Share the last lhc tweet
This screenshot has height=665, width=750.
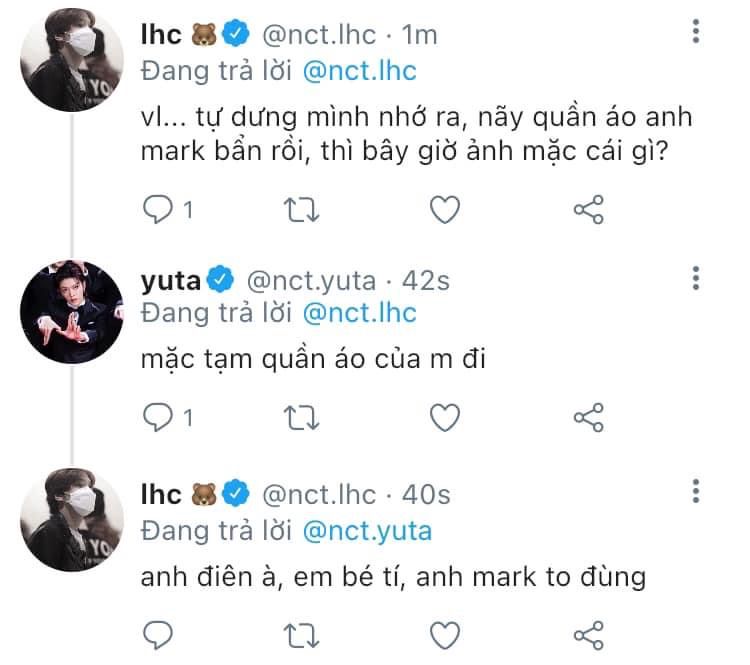coord(588,633)
